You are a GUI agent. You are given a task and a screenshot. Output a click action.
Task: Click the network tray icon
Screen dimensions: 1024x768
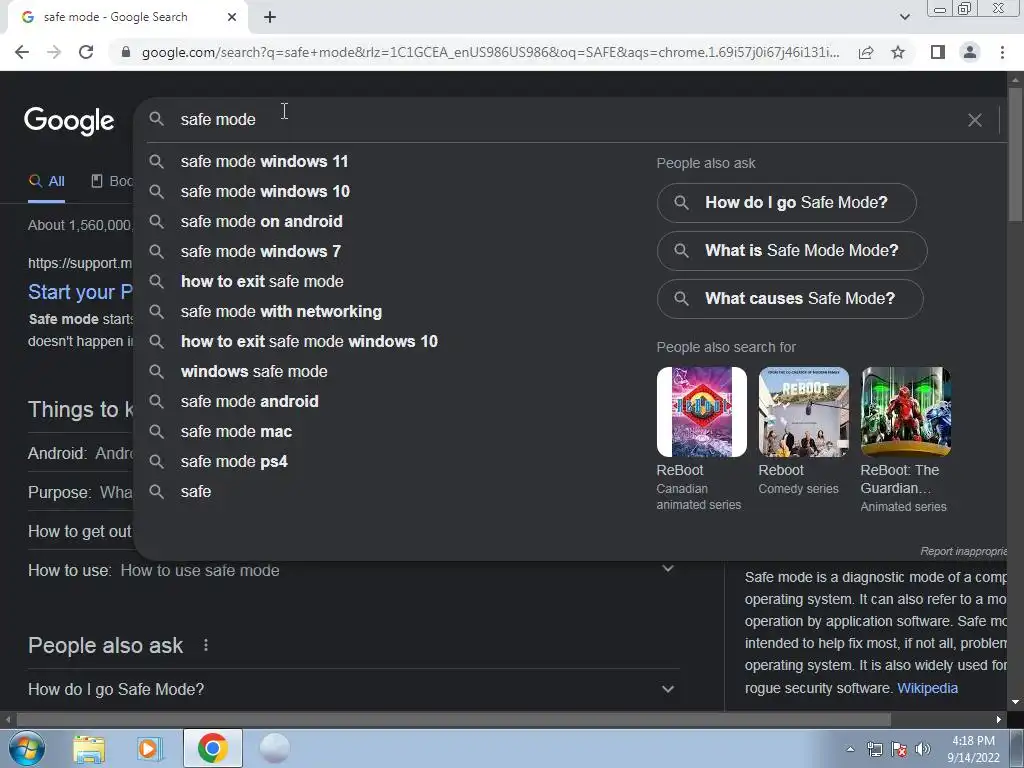coord(874,749)
